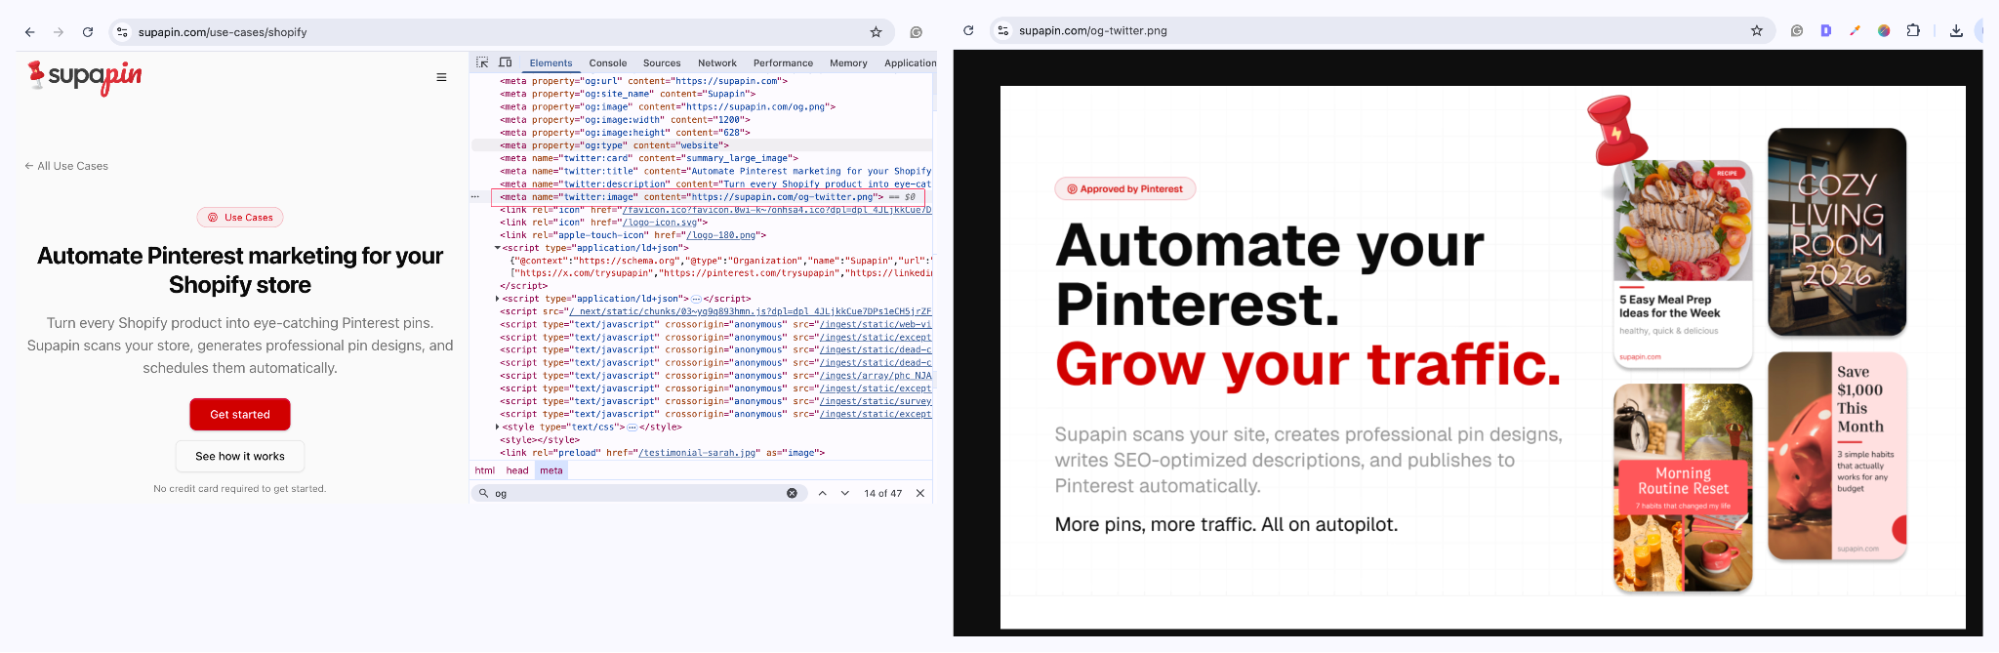Focus the DevTools search field containing 'og'
The image size is (1999, 653).
click(x=640, y=493)
